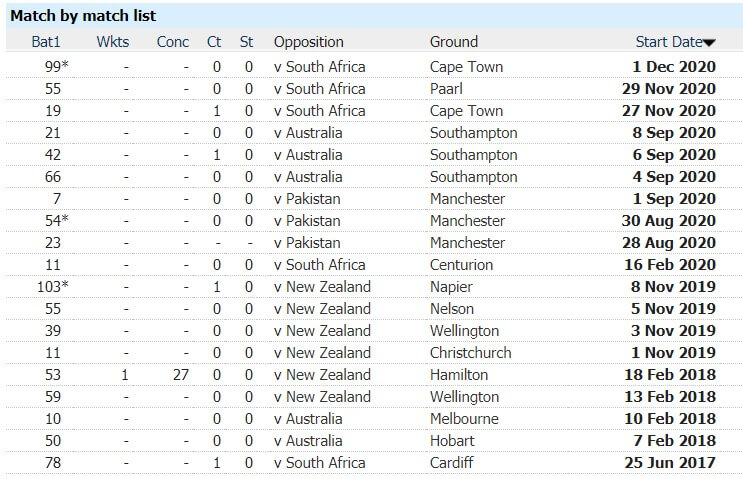Click the Match by match list heading
Image resolution: width=743 pixels, height=479 pixels.
pyautogui.click(x=83, y=16)
